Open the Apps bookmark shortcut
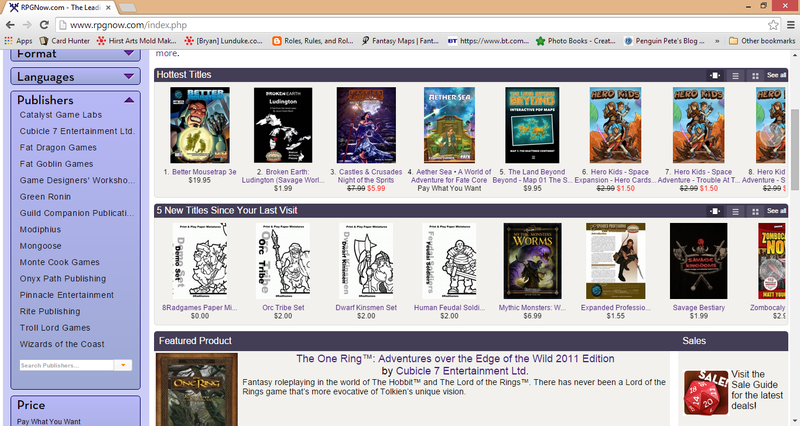 tap(18, 41)
